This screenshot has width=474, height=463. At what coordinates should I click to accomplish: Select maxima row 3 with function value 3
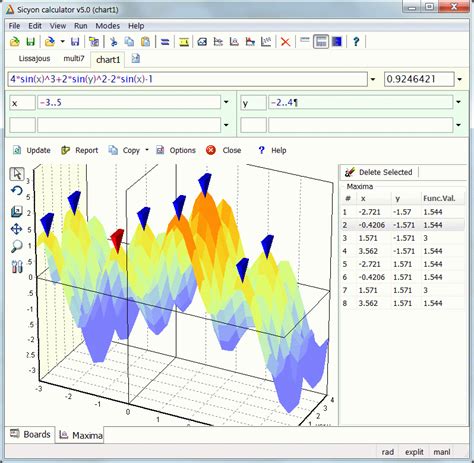pyautogui.click(x=403, y=238)
